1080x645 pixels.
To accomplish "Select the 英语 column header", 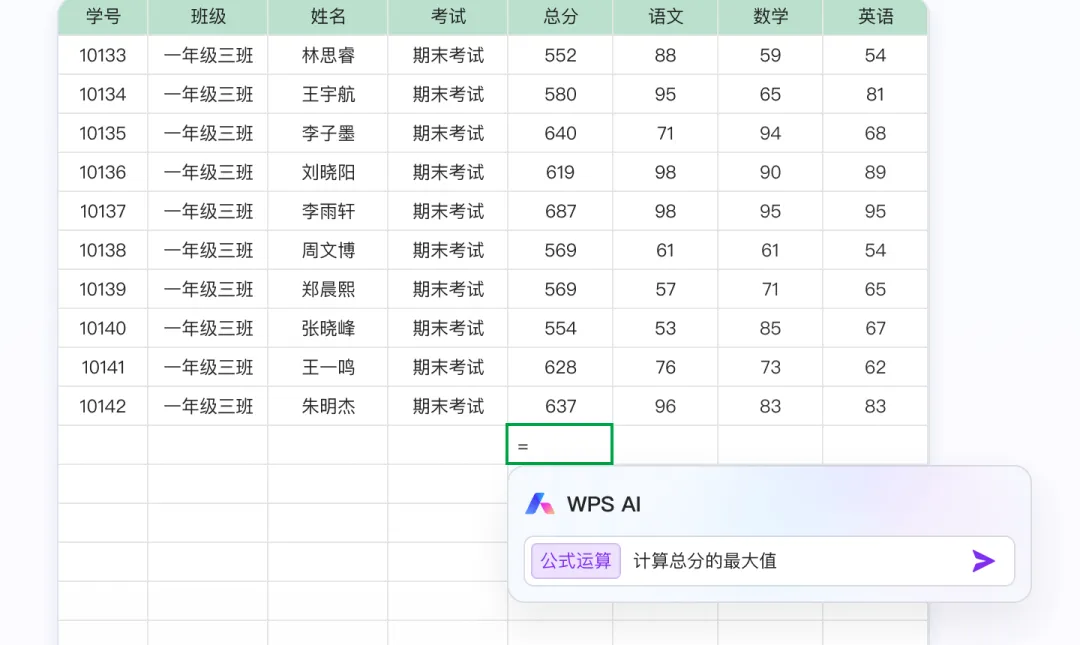I will (874, 17).
